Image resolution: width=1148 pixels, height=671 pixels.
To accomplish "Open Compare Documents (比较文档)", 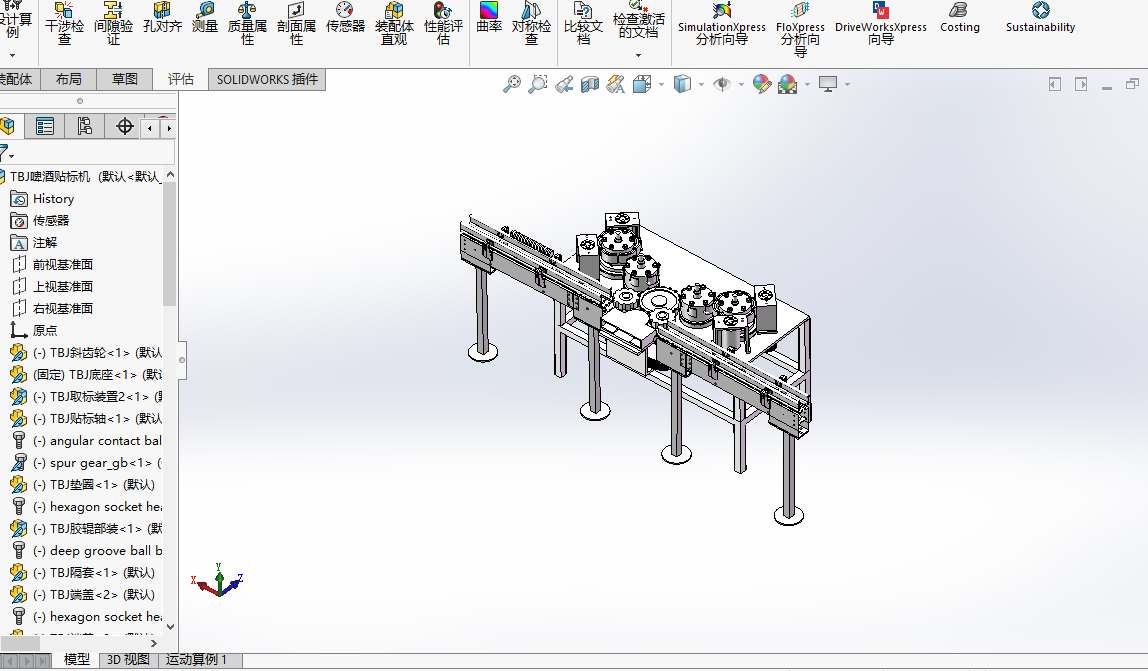I will point(584,23).
